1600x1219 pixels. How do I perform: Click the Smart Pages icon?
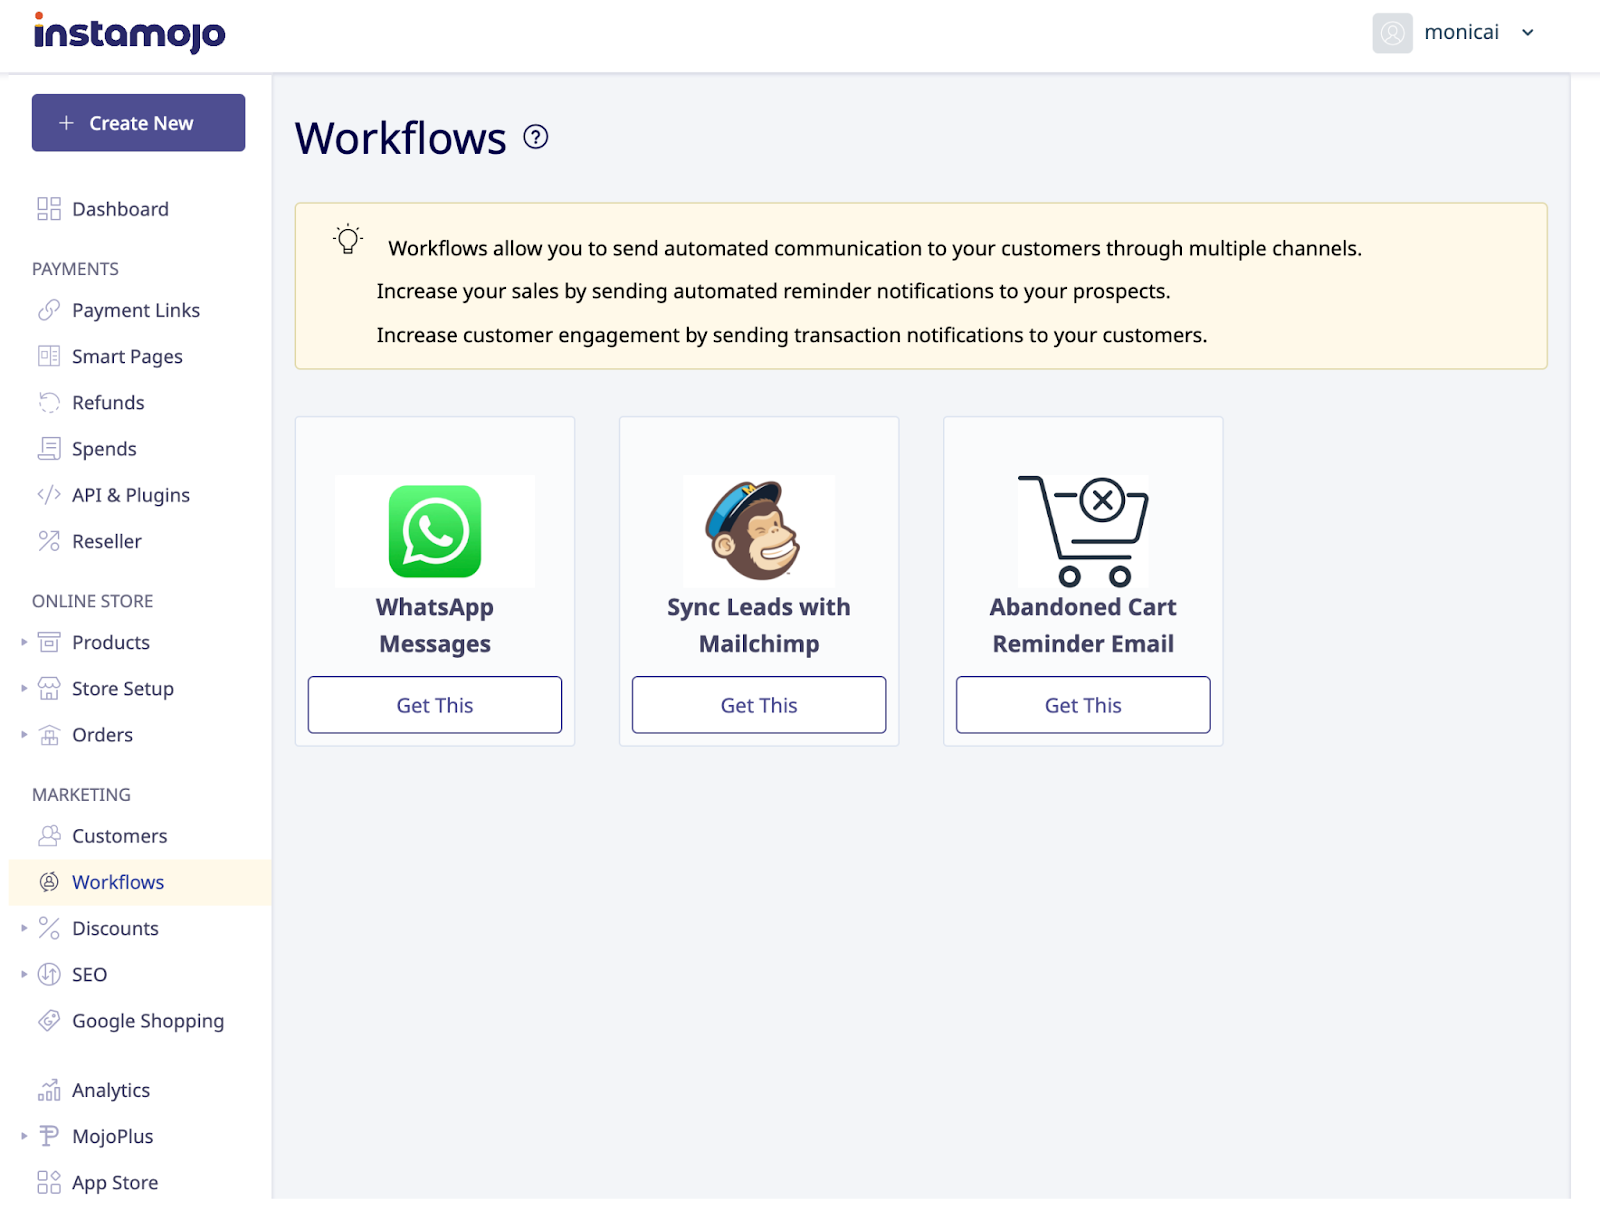pos(49,356)
